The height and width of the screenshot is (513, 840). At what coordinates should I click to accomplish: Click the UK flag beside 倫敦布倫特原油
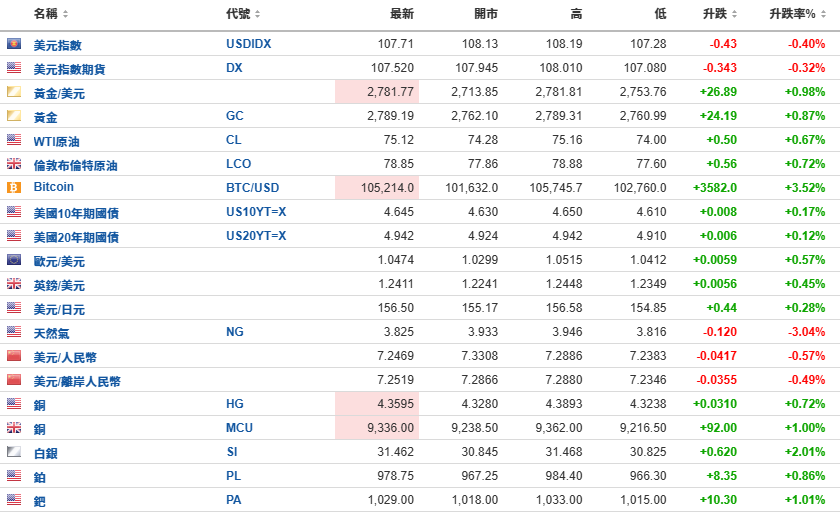14,164
